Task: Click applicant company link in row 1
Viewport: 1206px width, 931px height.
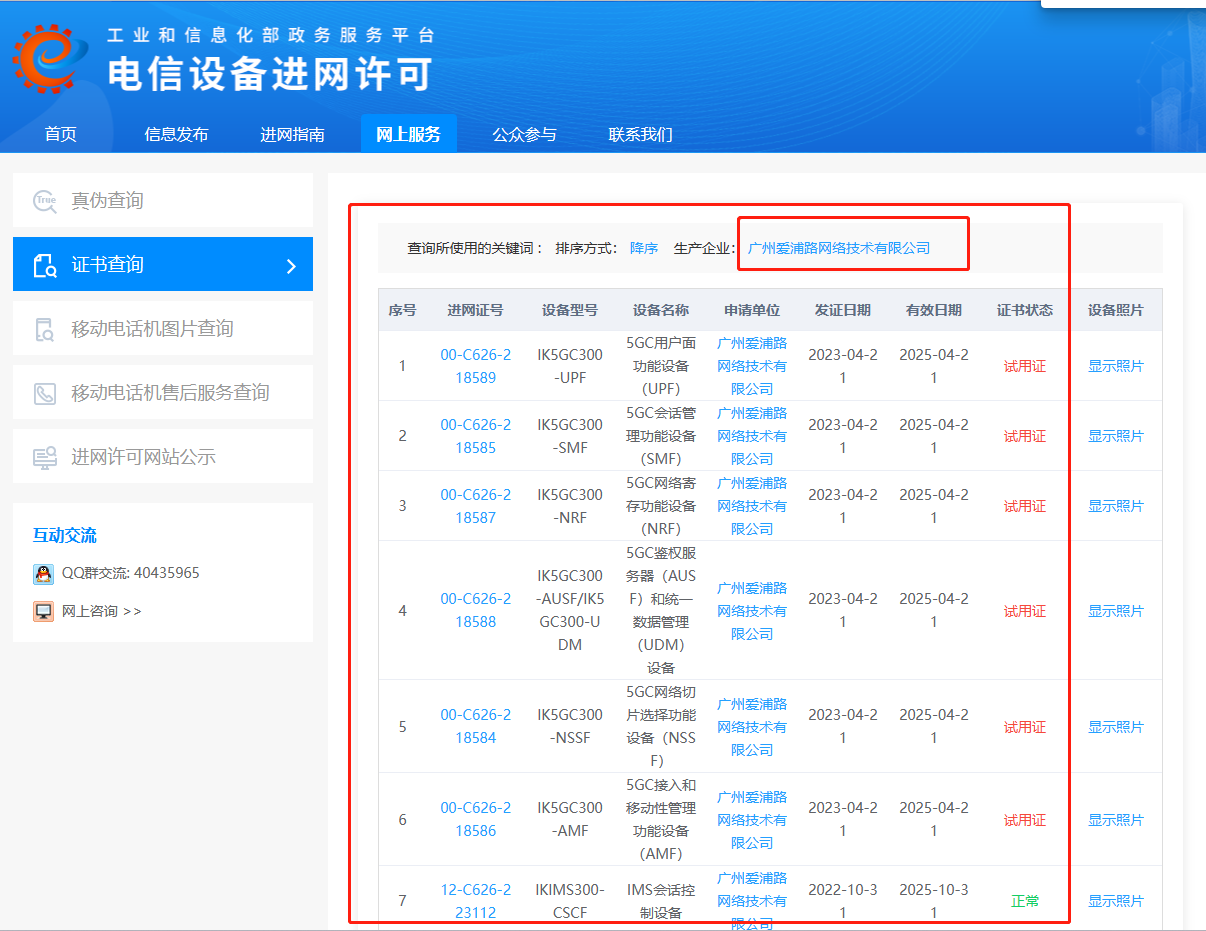Action: pos(752,366)
